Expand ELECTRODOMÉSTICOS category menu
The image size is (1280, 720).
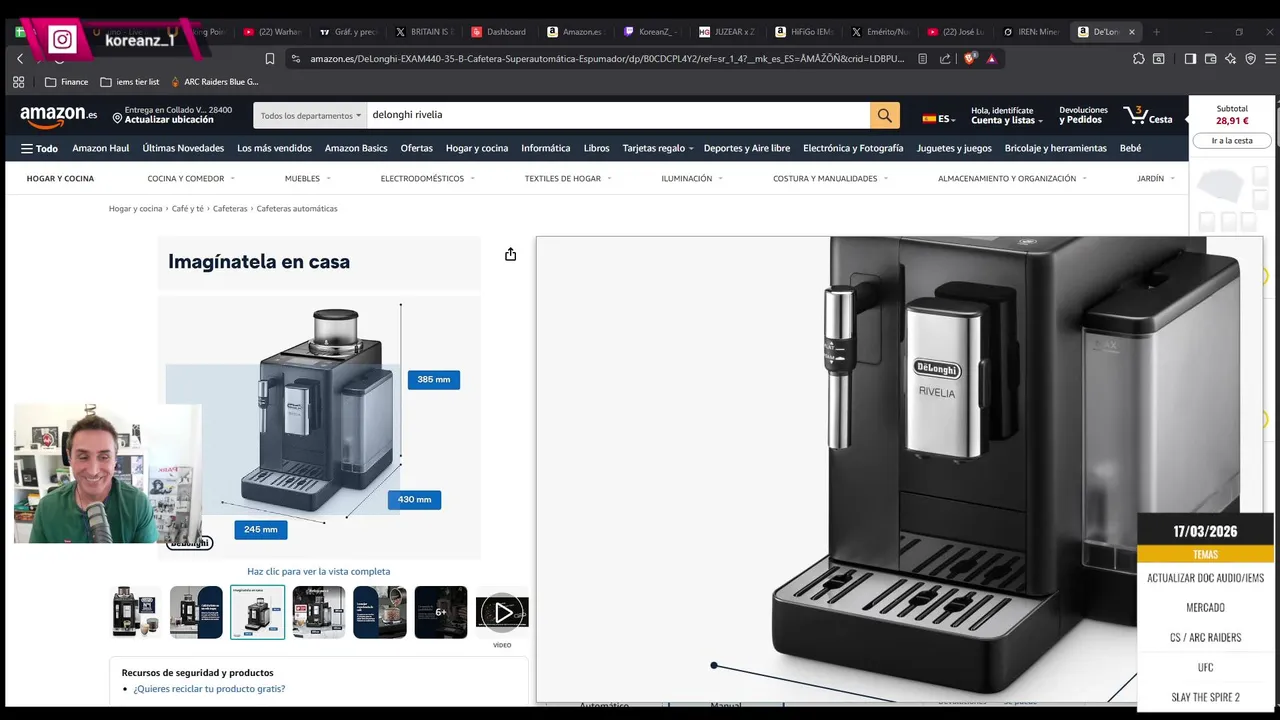click(x=428, y=179)
